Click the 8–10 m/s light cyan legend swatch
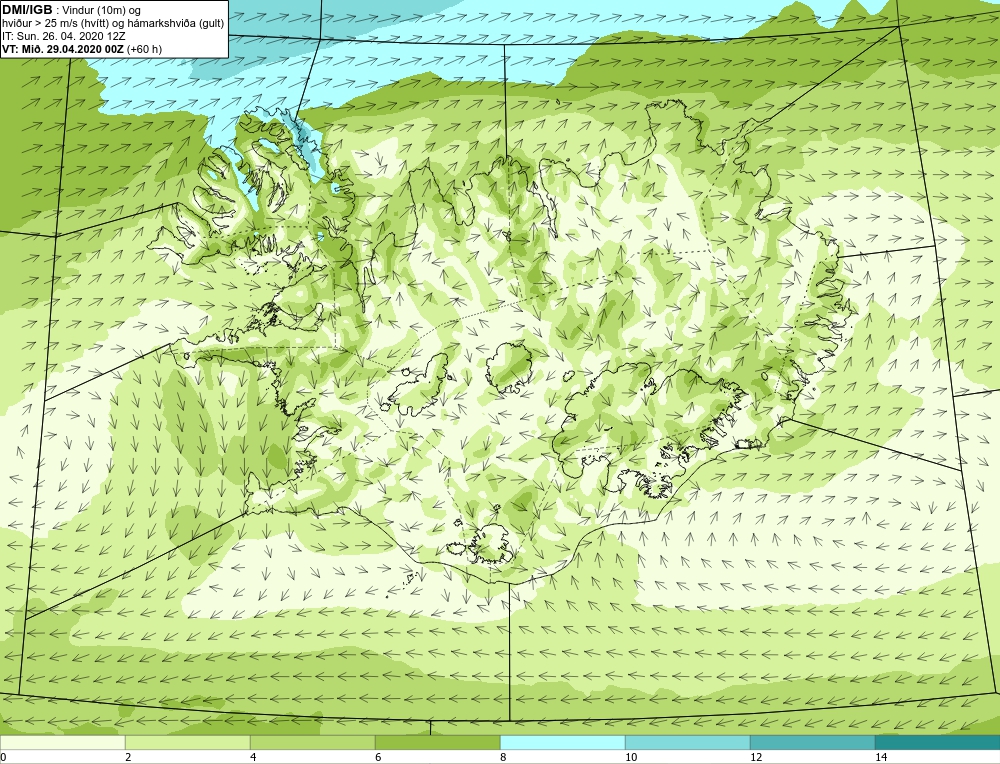 point(562,742)
